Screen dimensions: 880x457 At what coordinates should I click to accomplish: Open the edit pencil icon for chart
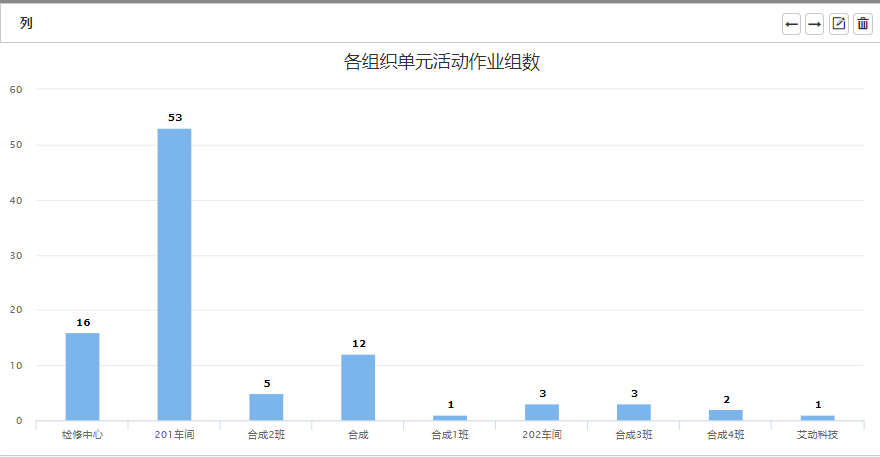839,24
